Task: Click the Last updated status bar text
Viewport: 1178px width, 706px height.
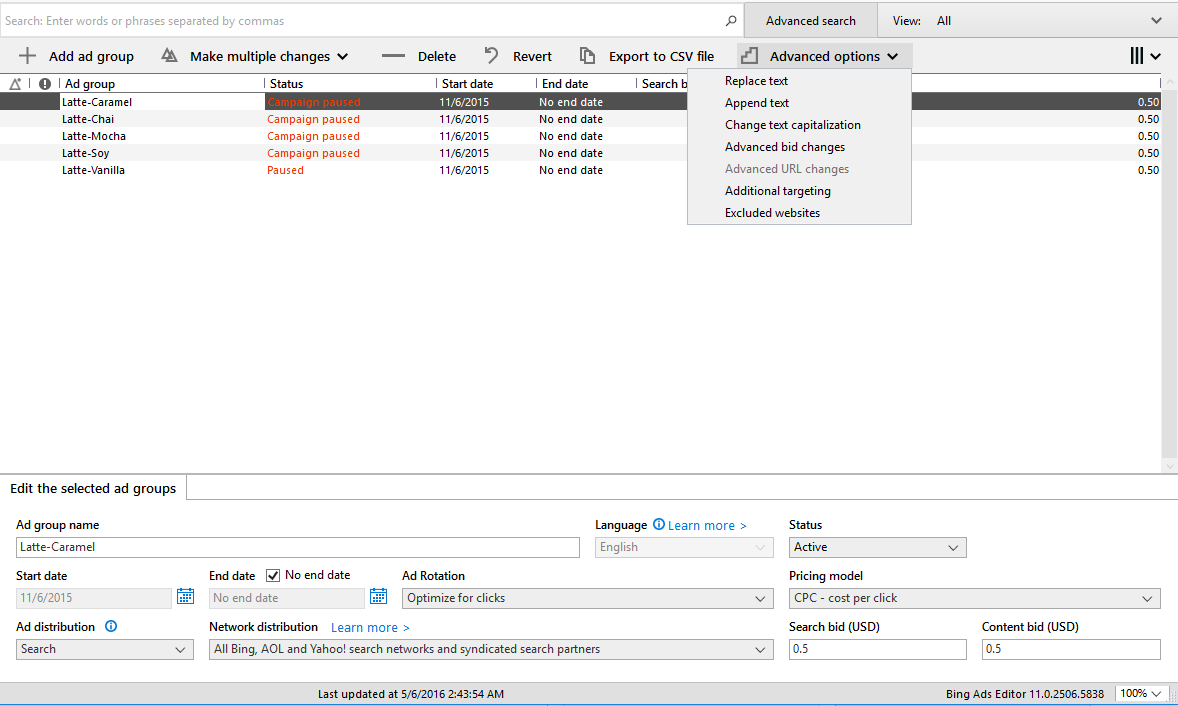Action: 410,694
